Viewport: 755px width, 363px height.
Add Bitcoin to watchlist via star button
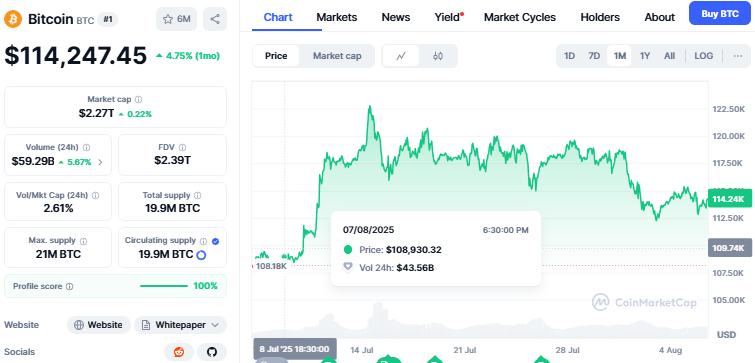176,19
